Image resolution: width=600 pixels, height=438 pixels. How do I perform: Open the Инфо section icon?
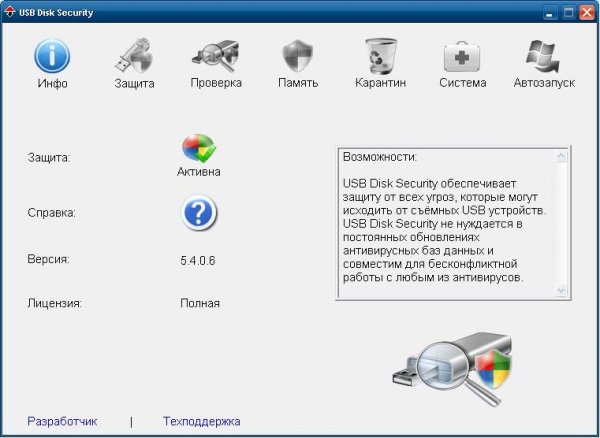click(x=52, y=56)
